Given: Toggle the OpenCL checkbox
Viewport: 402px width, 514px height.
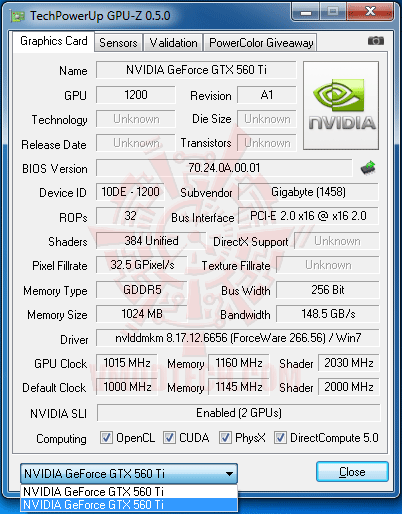Looking at the screenshot, I should [x=106, y=437].
